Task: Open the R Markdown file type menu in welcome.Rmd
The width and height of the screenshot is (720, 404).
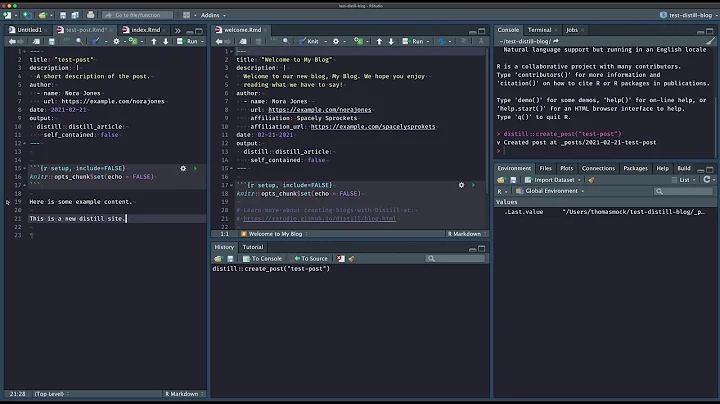Action: [467, 234]
